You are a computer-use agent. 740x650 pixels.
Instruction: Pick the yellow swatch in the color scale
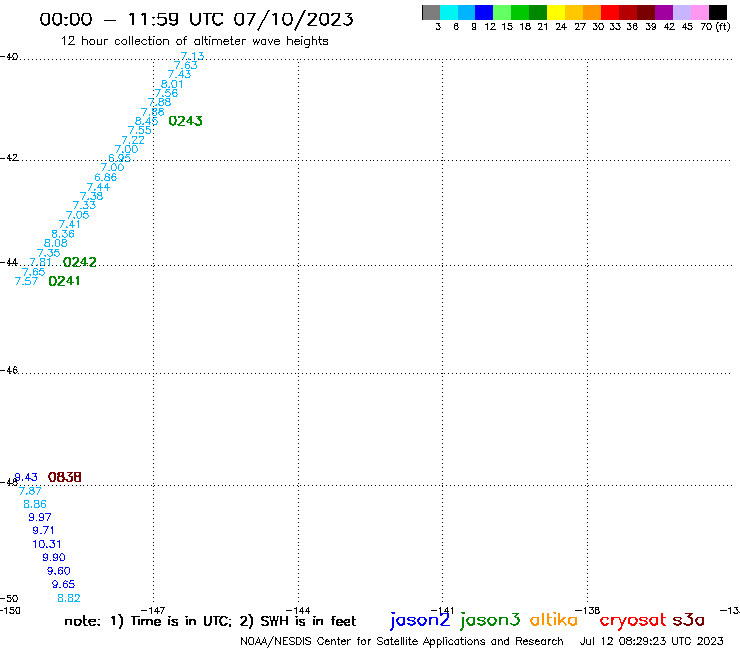pyautogui.click(x=556, y=12)
